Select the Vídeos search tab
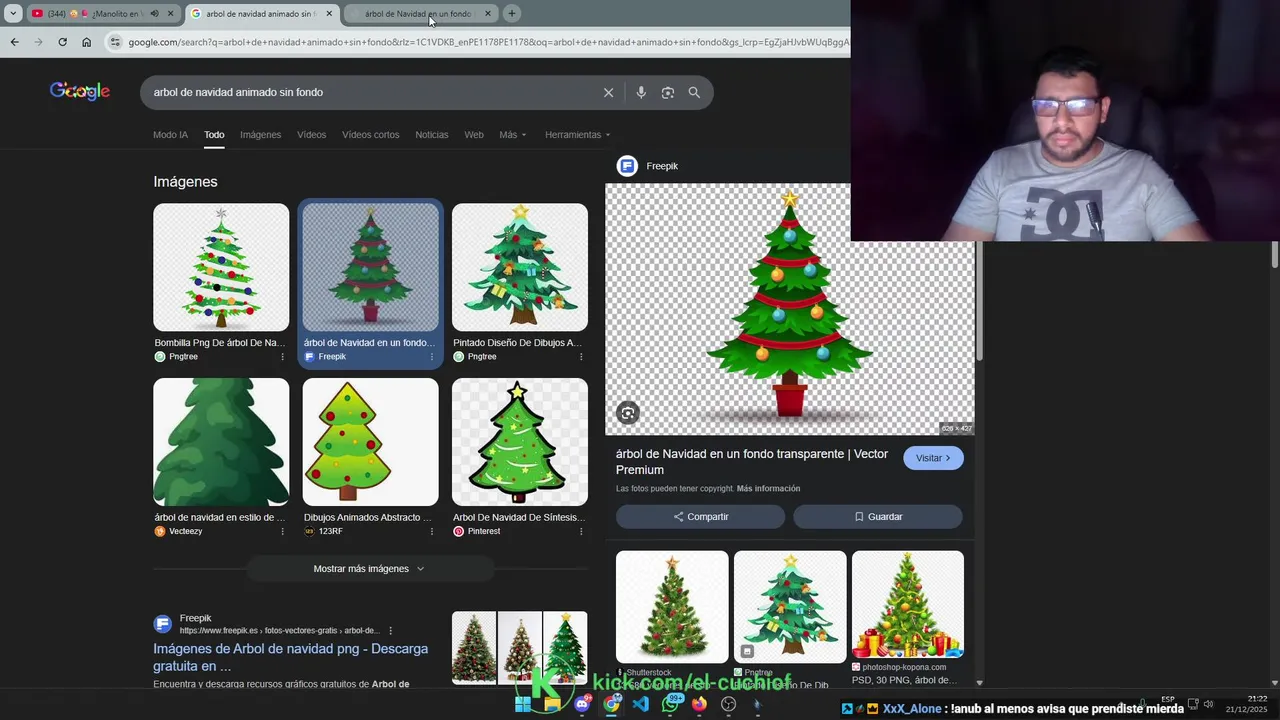This screenshot has height=720, width=1280. pyautogui.click(x=311, y=135)
